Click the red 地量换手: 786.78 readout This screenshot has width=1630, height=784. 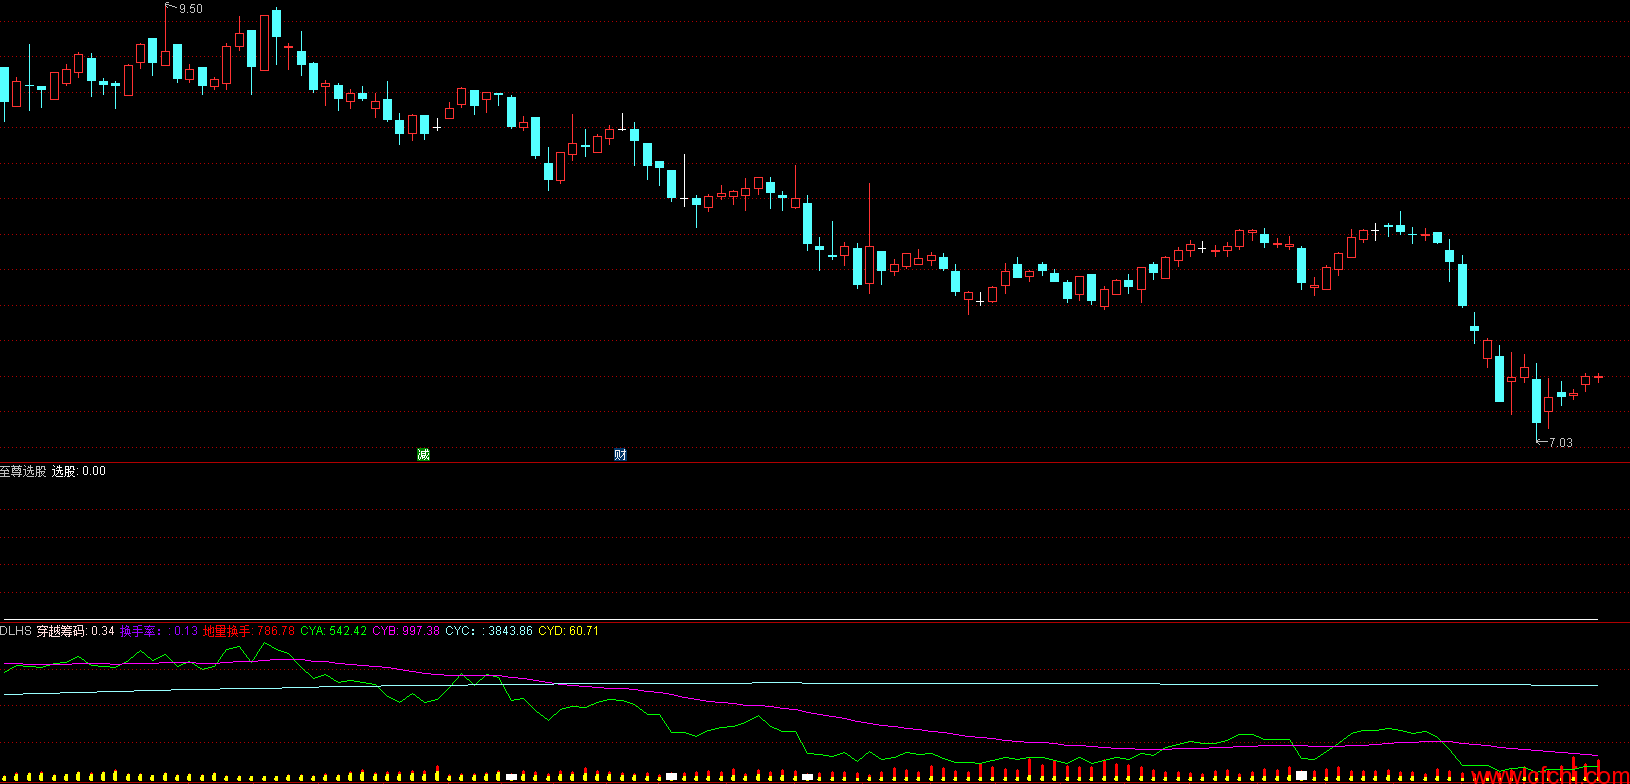(x=249, y=631)
